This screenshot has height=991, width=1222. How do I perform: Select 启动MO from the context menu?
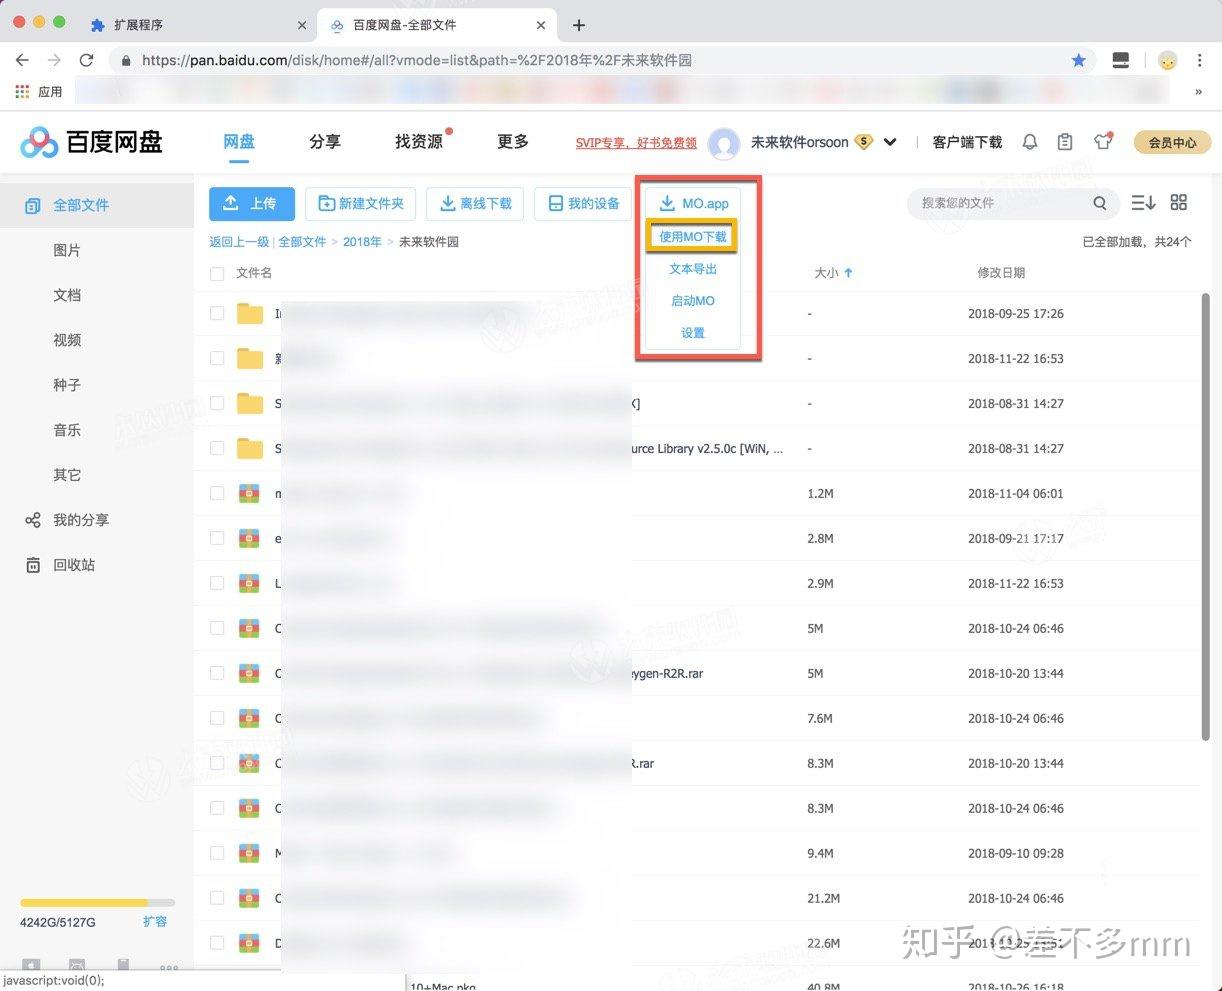[x=692, y=300]
